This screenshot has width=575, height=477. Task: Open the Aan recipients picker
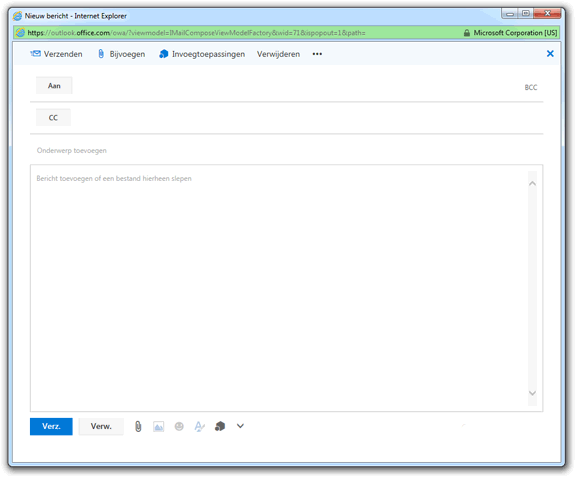pos(54,85)
